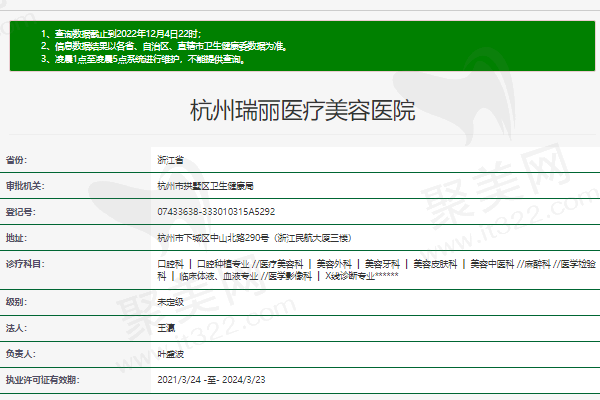Click registration number 07433638-333010315A5292

[216, 212]
